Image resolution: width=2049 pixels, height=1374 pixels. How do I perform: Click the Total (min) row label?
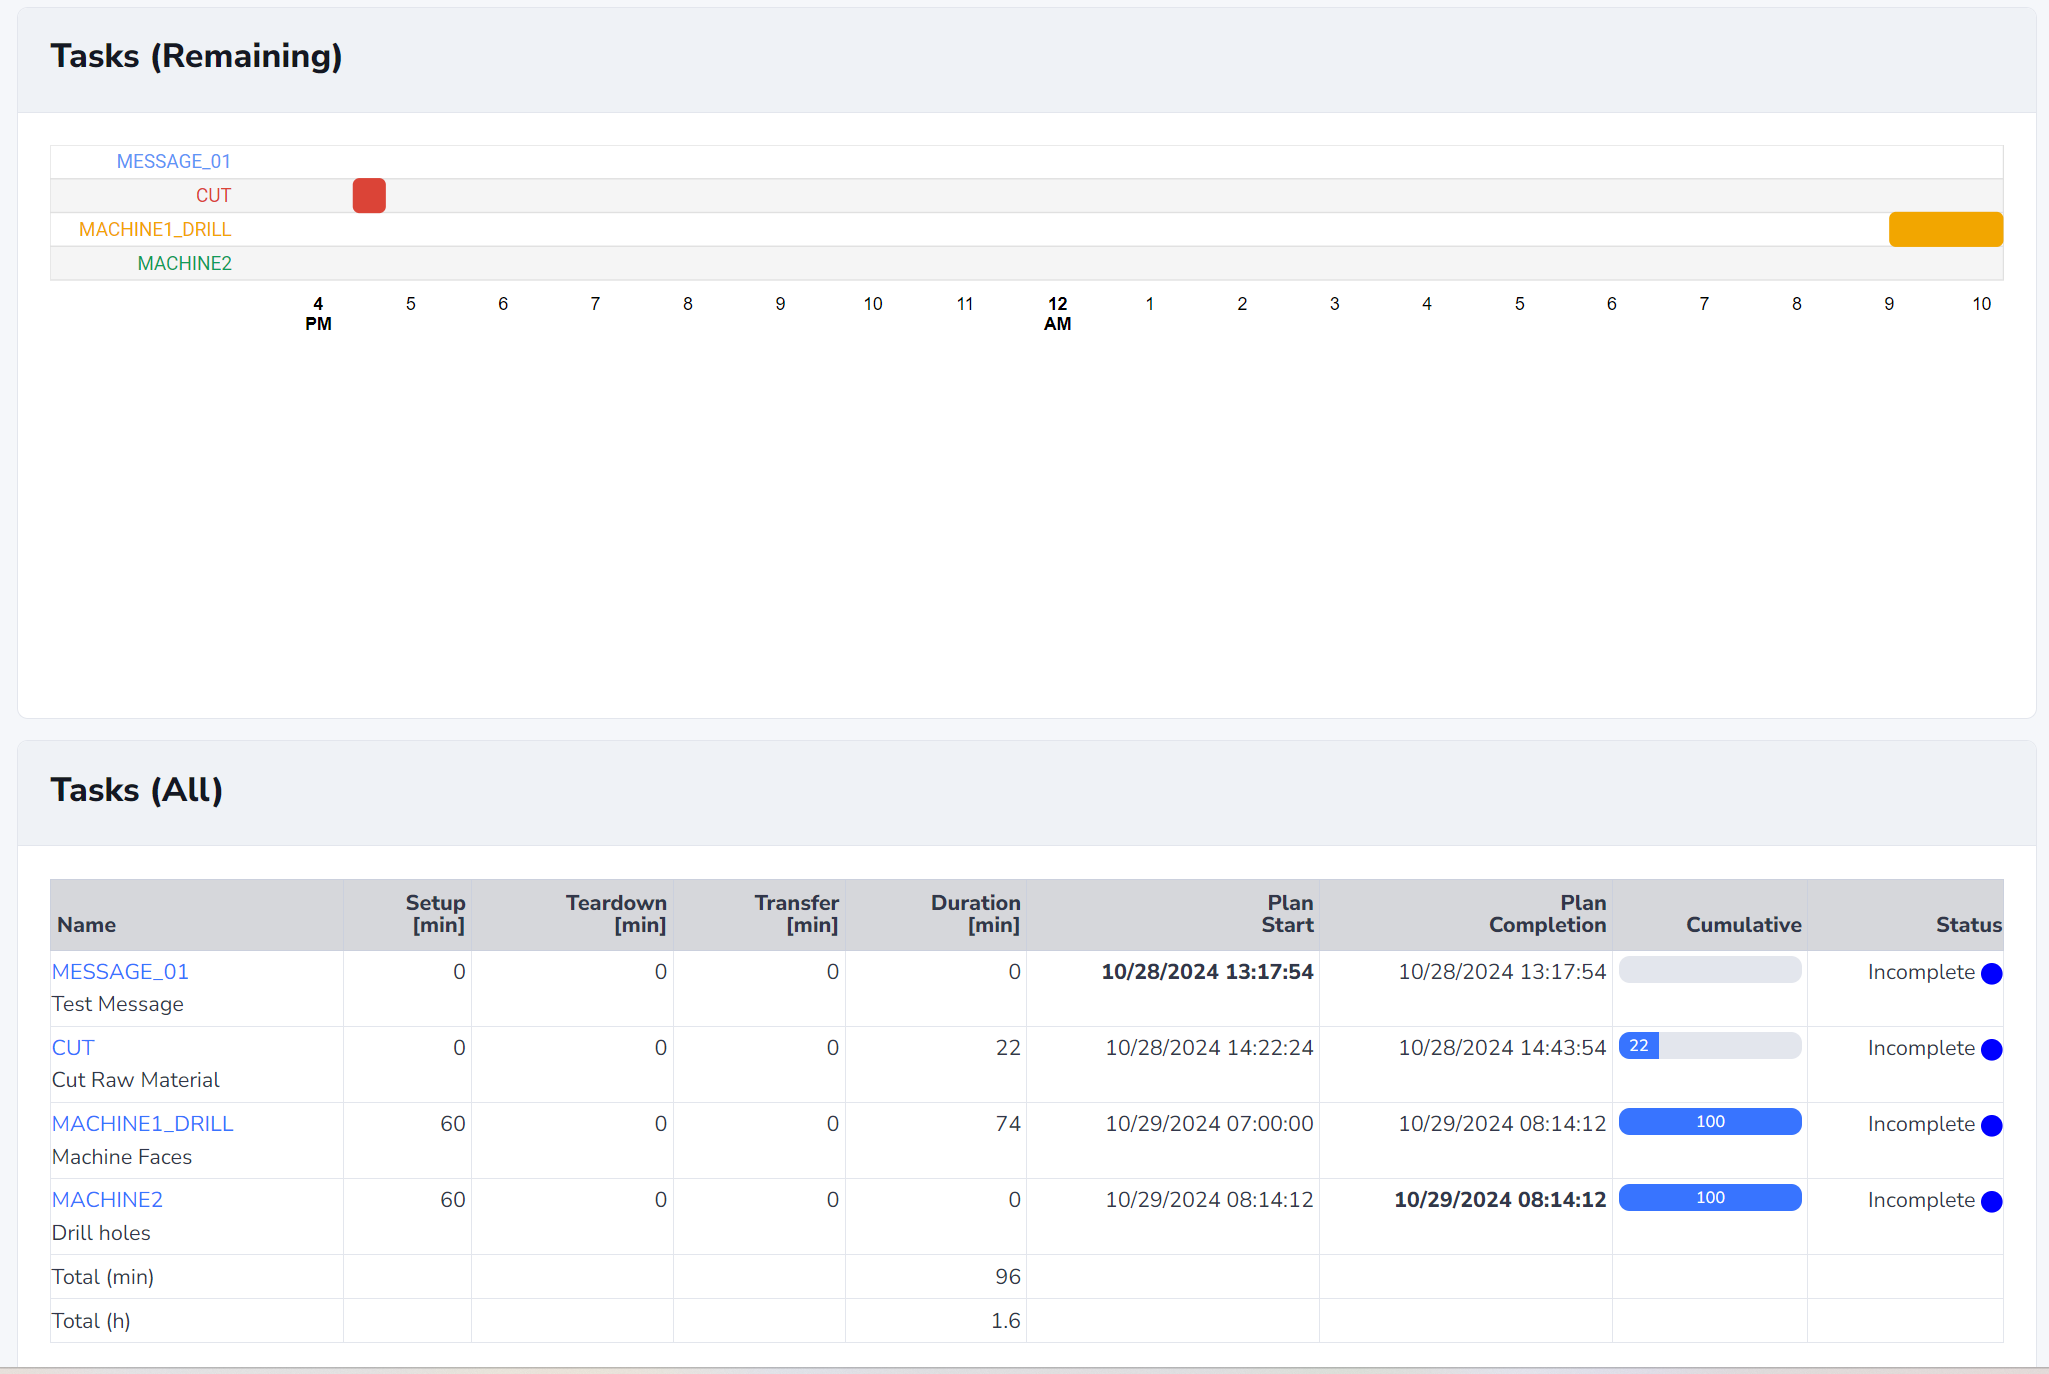click(x=103, y=1277)
